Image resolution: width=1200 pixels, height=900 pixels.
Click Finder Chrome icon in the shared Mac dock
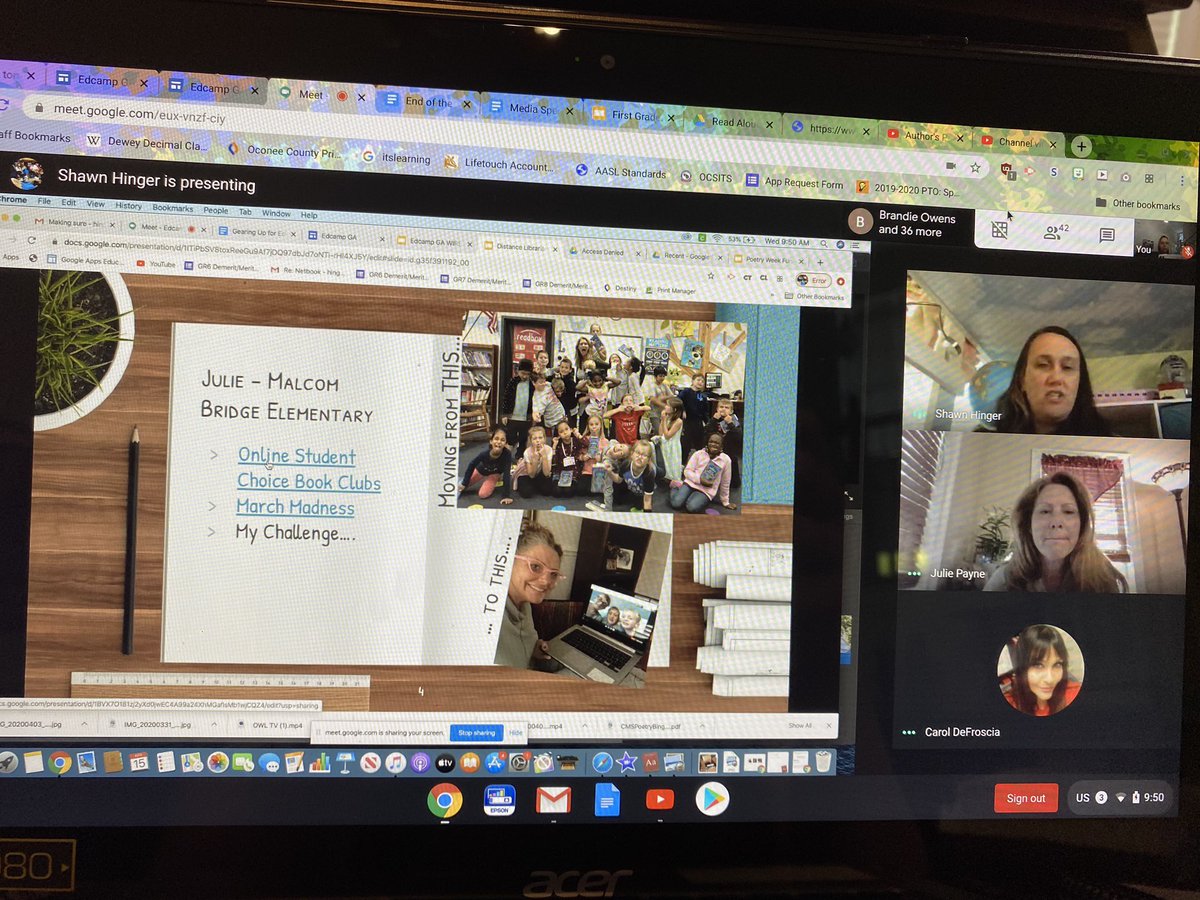[59, 762]
